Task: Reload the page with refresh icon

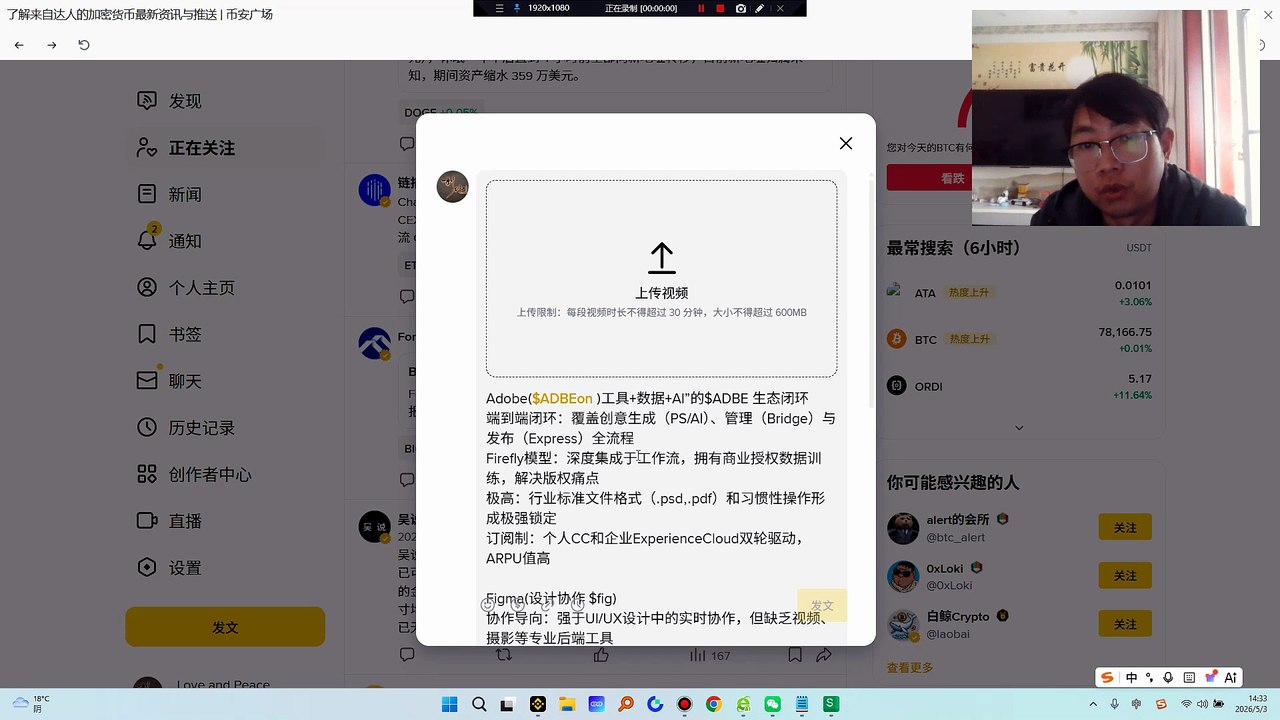Action: pyautogui.click(x=84, y=45)
